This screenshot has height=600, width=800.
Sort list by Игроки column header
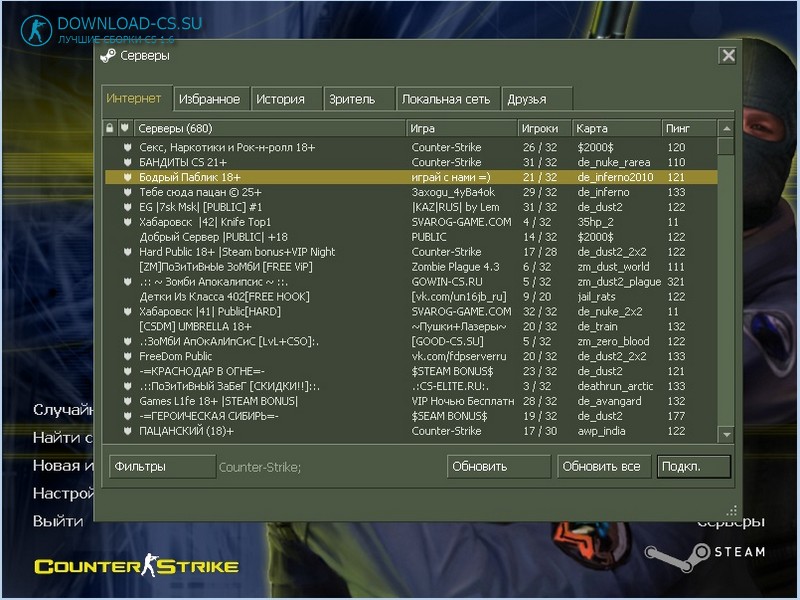544,129
